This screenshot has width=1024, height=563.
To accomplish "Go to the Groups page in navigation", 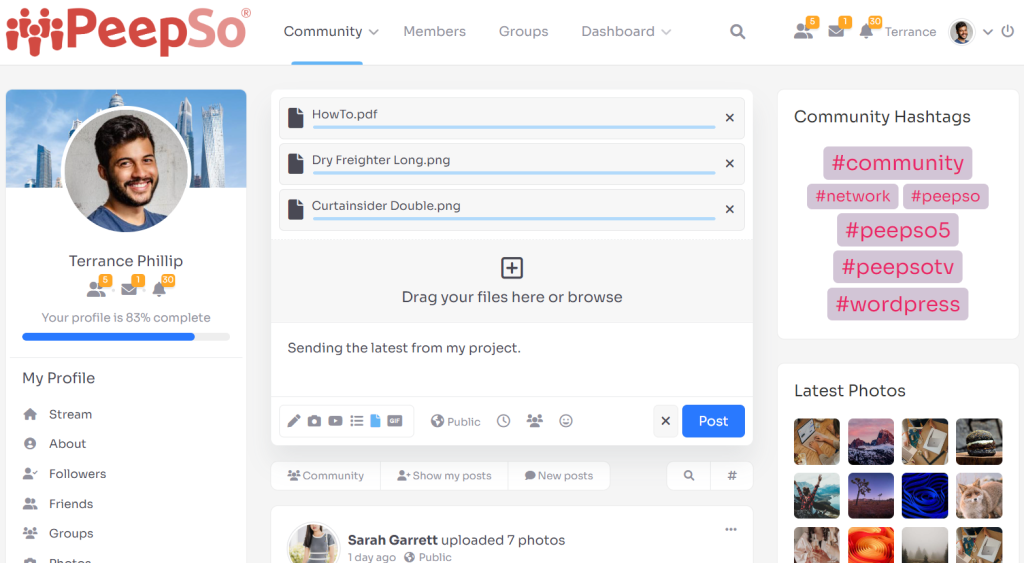I will (523, 31).
